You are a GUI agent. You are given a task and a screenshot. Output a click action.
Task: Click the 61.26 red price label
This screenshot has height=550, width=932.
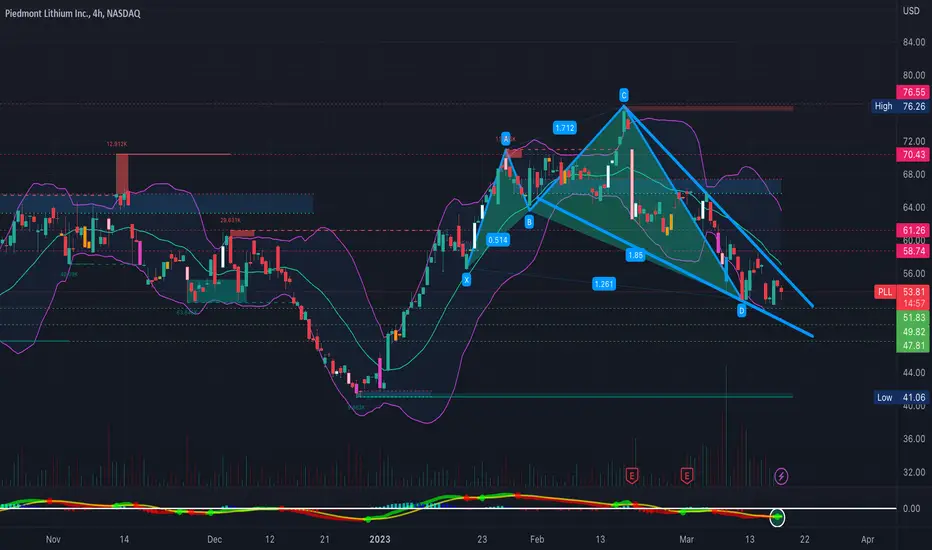(913, 230)
